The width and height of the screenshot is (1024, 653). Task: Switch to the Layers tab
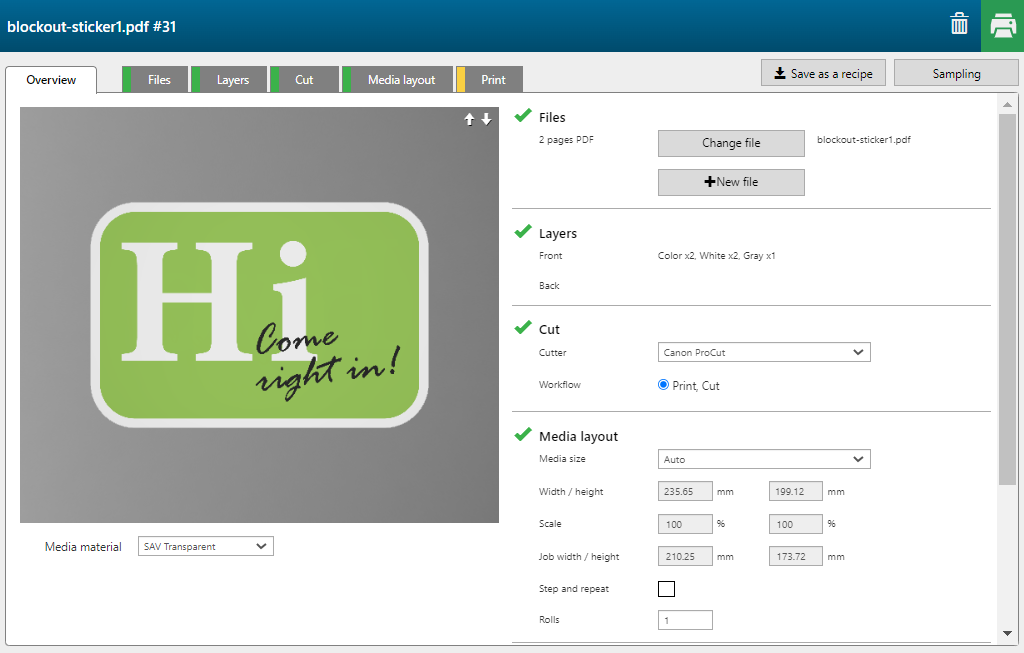(x=232, y=80)
